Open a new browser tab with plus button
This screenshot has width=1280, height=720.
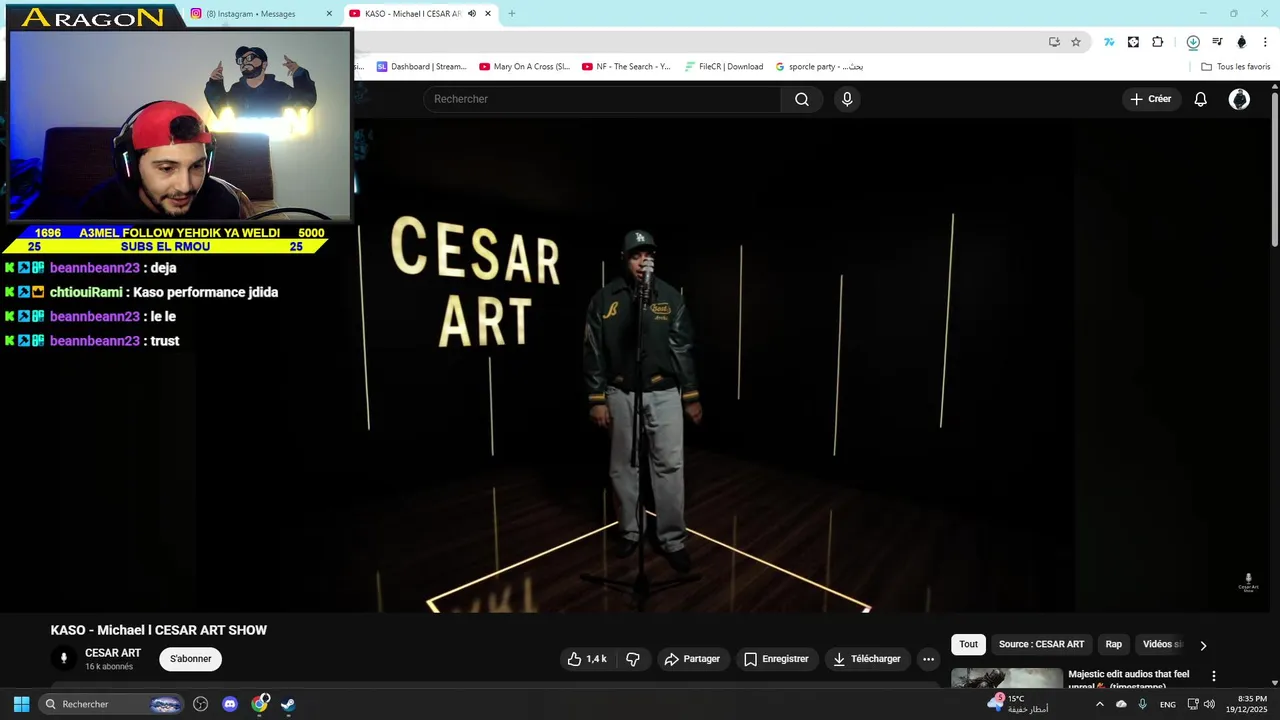pos(512,14)
